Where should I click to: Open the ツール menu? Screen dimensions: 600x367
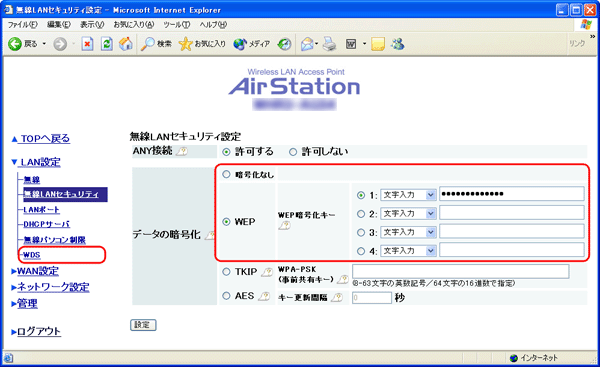(177, 25)
